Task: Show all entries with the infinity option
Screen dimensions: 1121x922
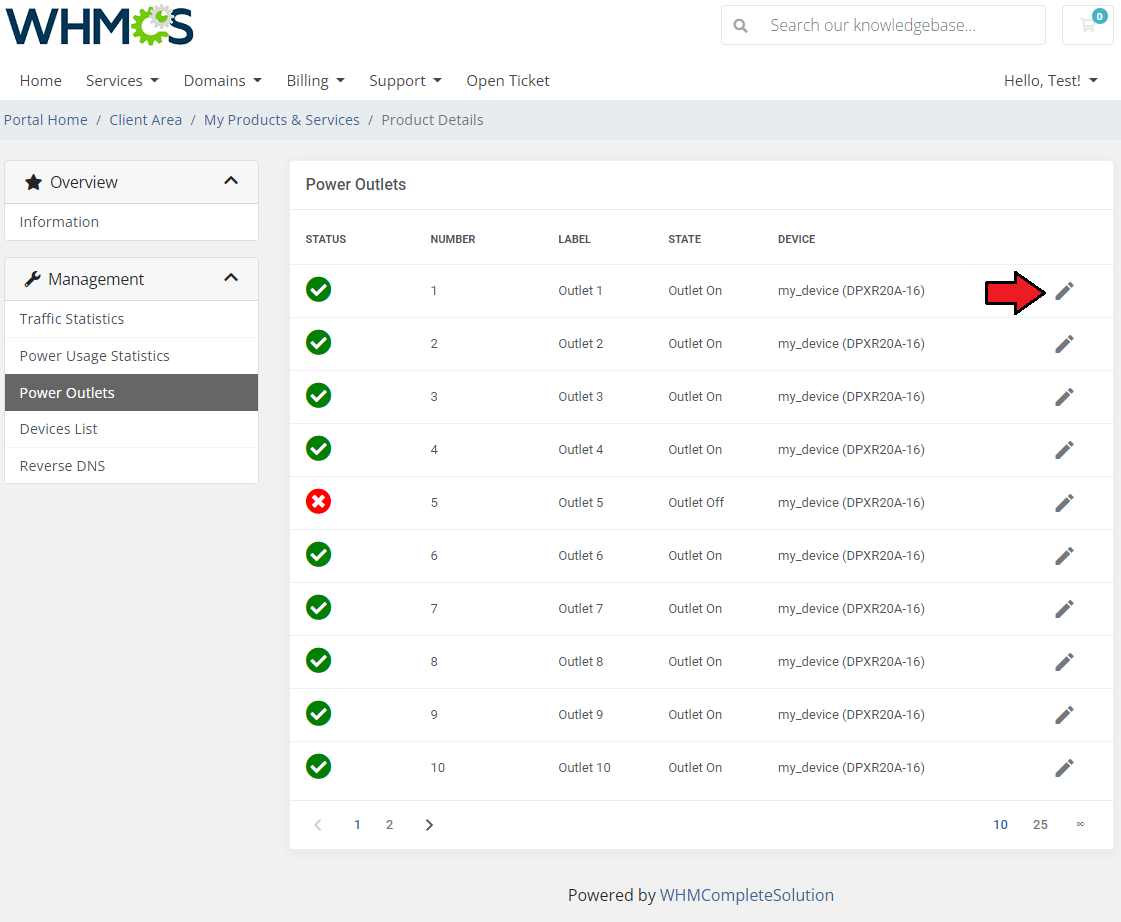Action: 1080,824
